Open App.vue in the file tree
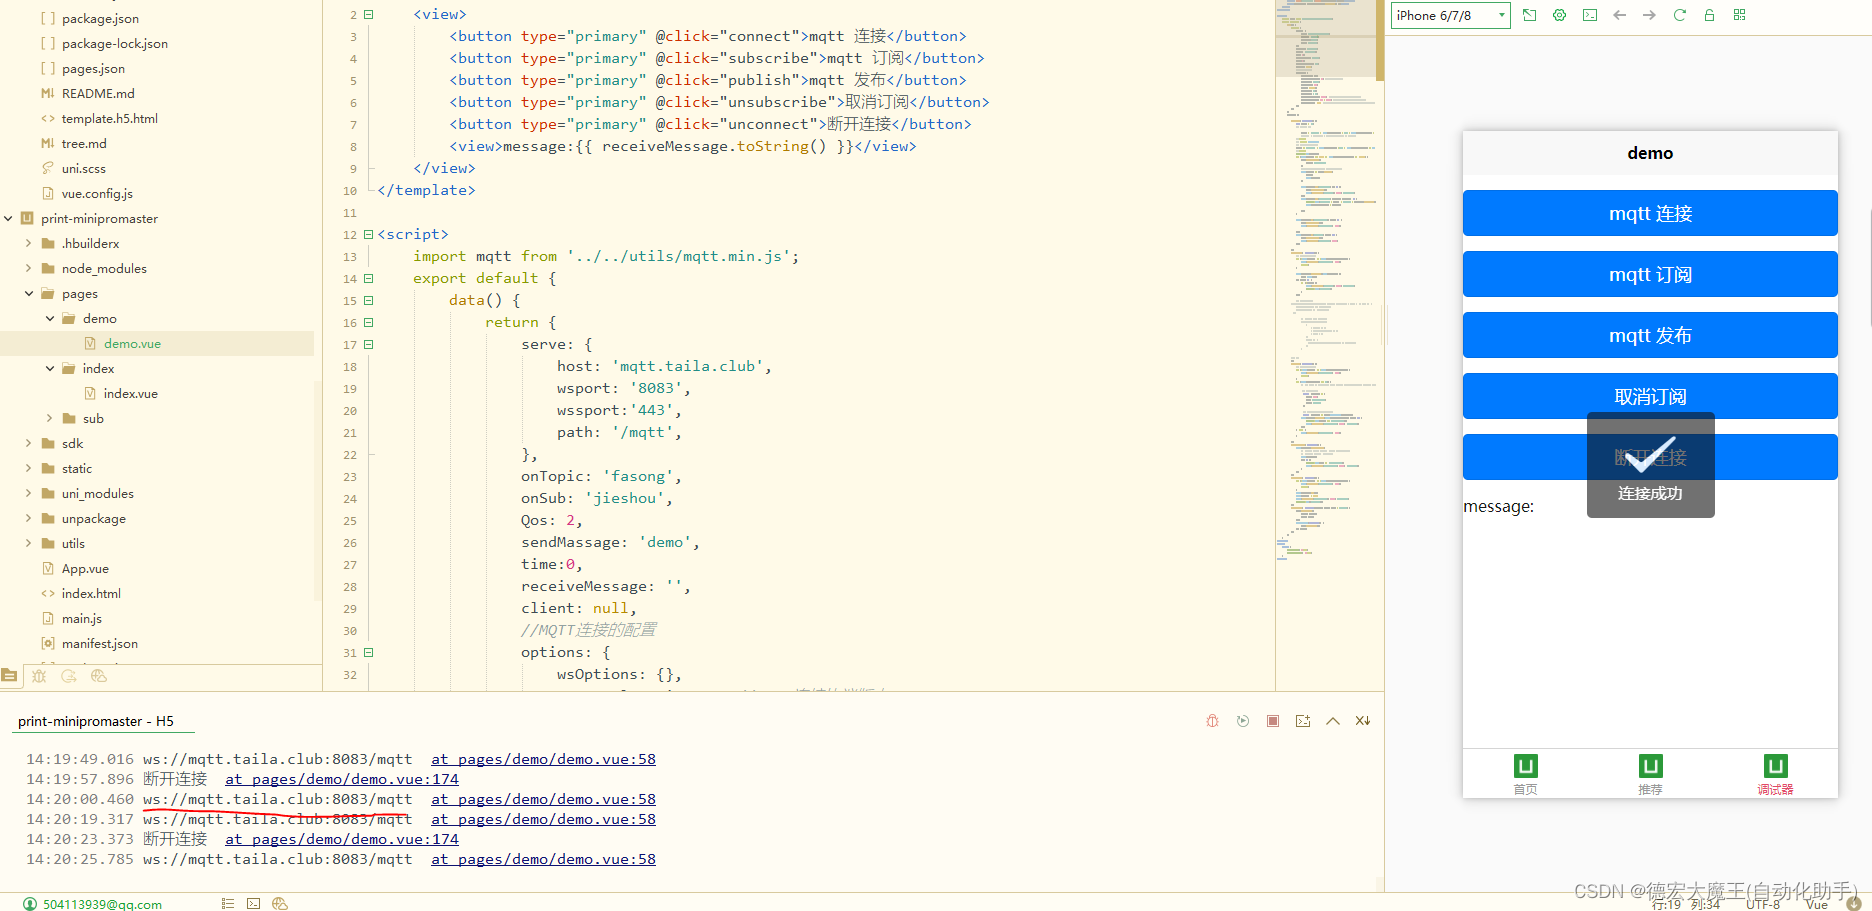Image resolution: width=1872 pixels, height=911 pixels. tap(85, 568)
